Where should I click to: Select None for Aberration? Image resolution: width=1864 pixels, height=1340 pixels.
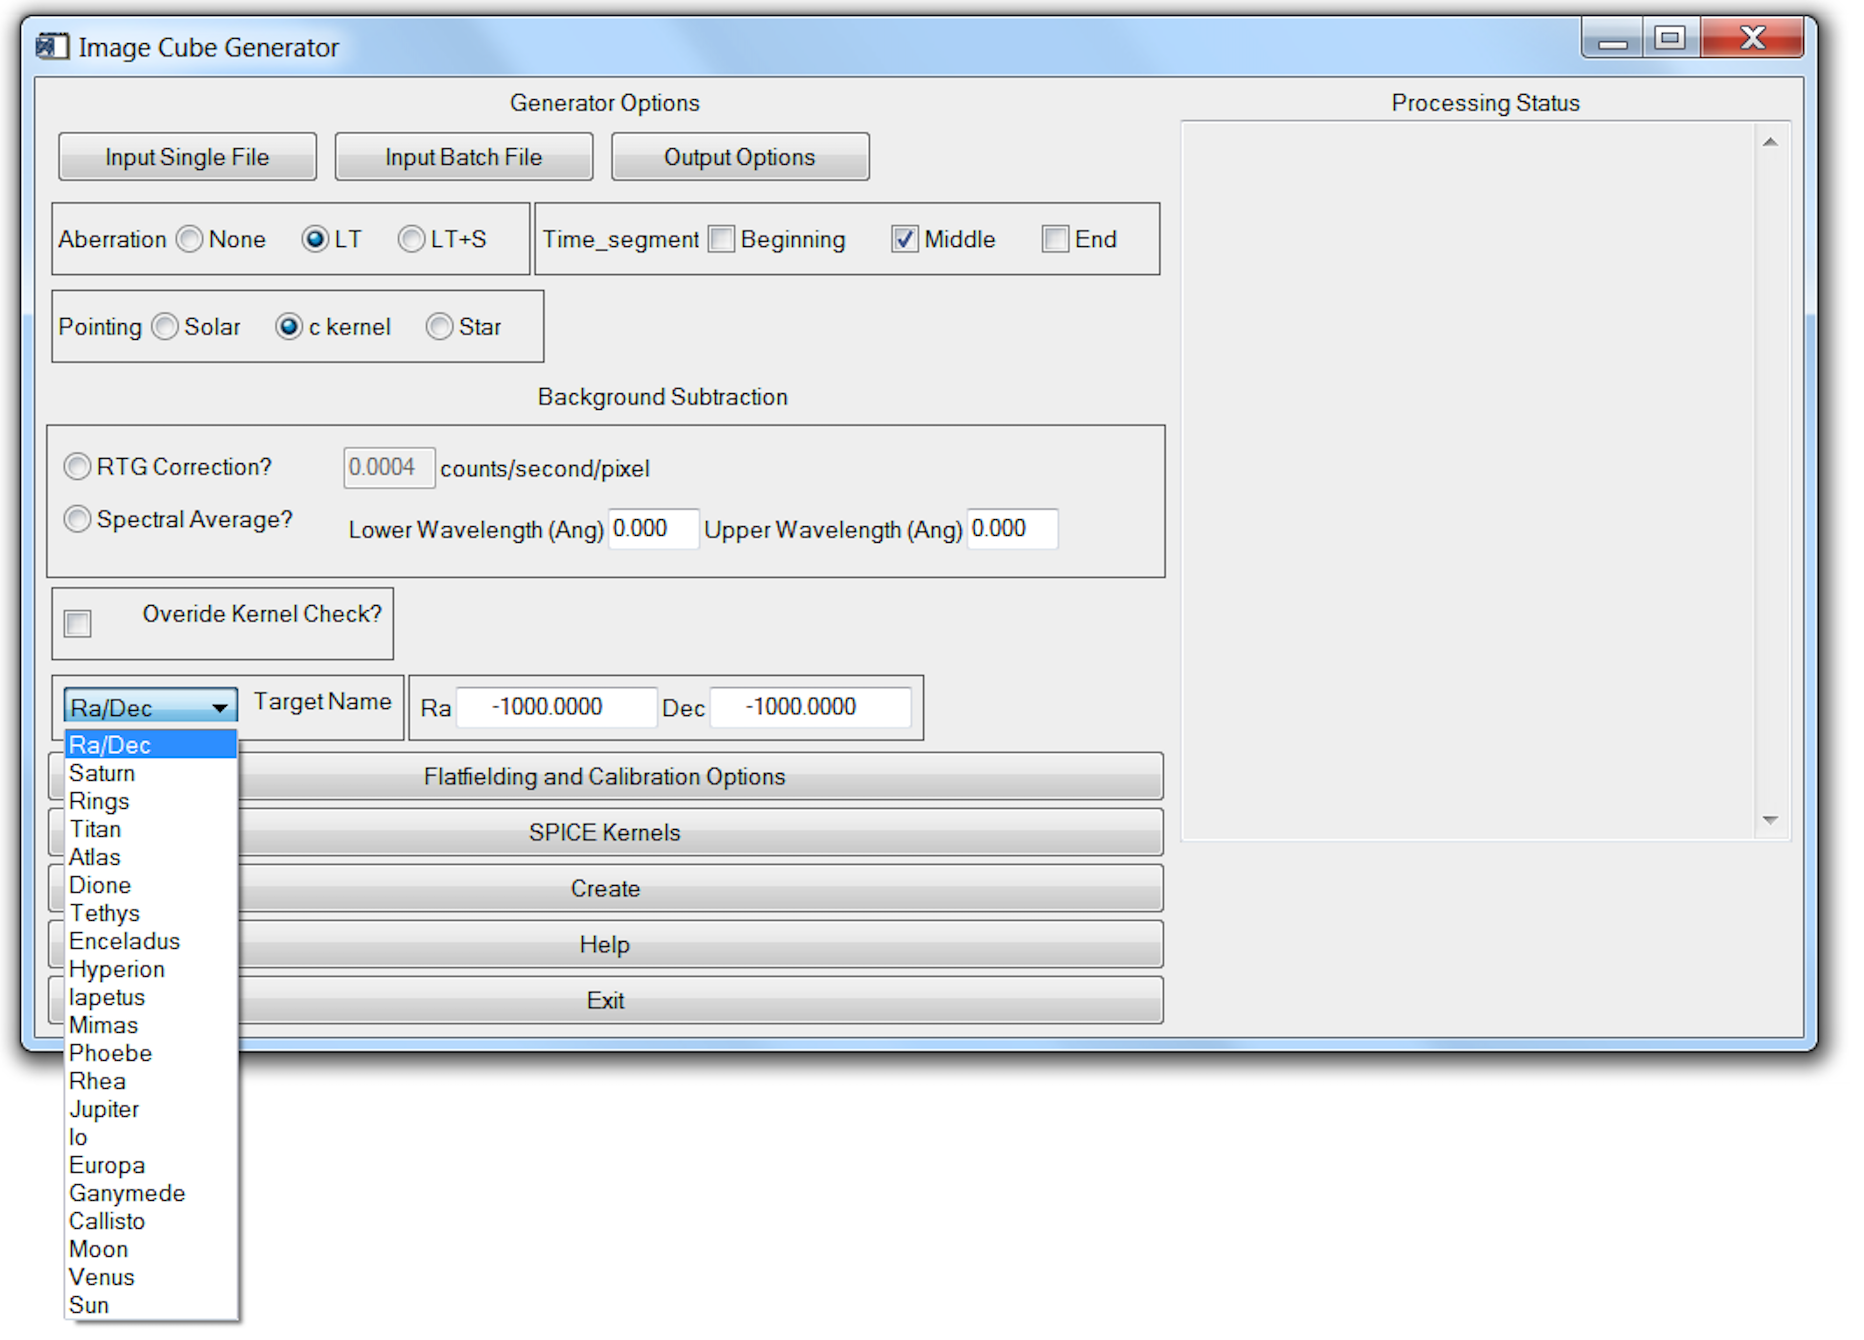(190, 239)
